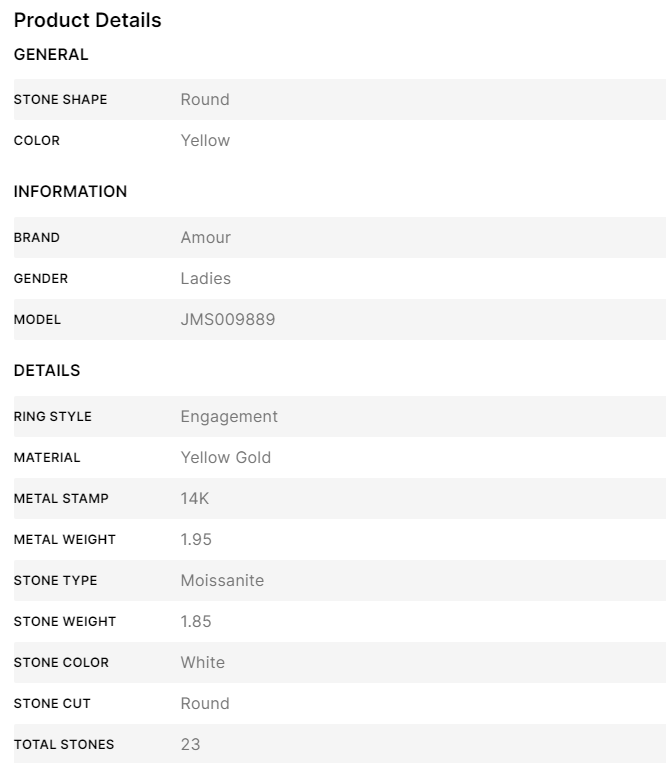This screenshot has width=666, height=763.
Task: Click the total stones value 23
Action: click(190, 744)
